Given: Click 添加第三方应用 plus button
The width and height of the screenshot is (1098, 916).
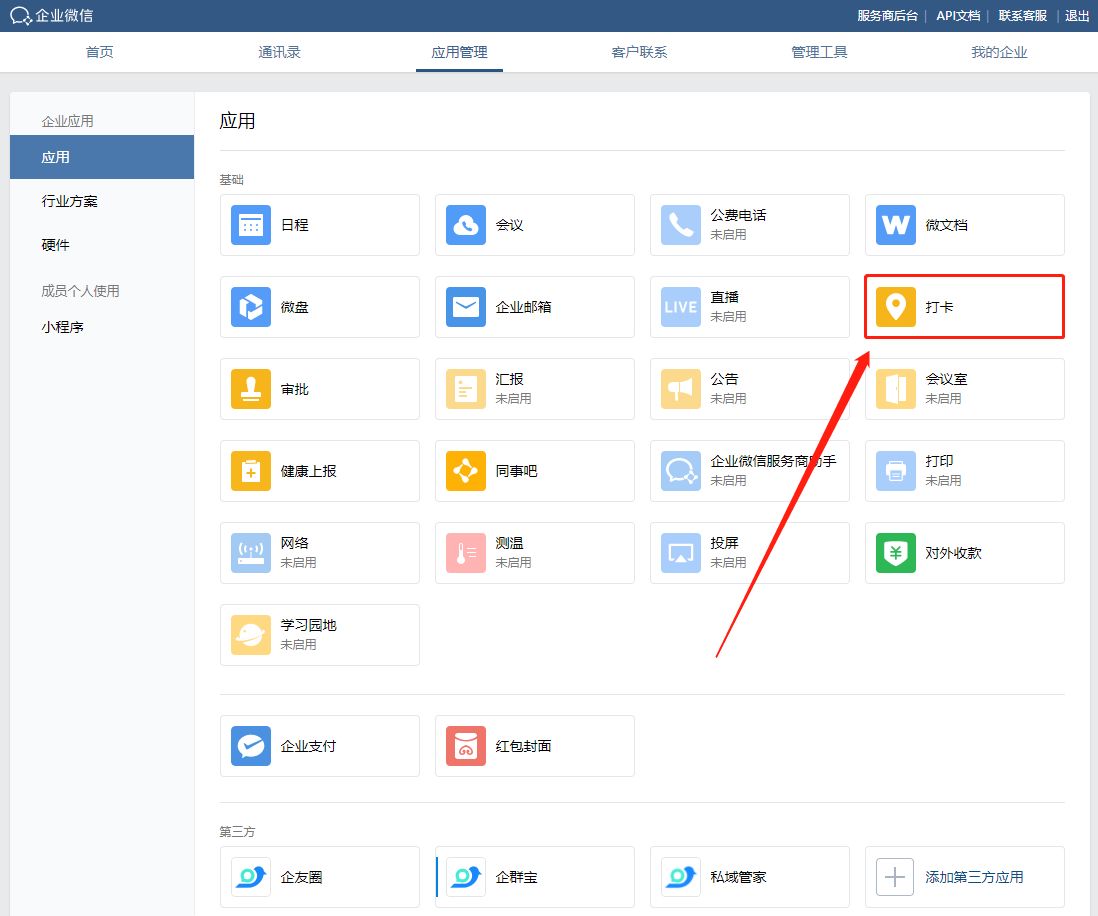Looking at the screenshot, I should pos(895,877).
